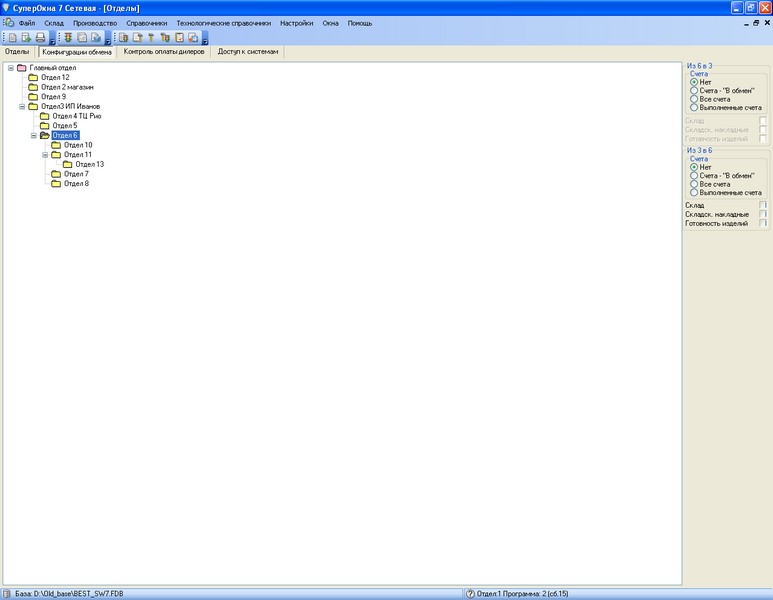Click the status text Отдел:1 Программа: 2 (сб.15)
773x600 pixels.
[522, 594]
